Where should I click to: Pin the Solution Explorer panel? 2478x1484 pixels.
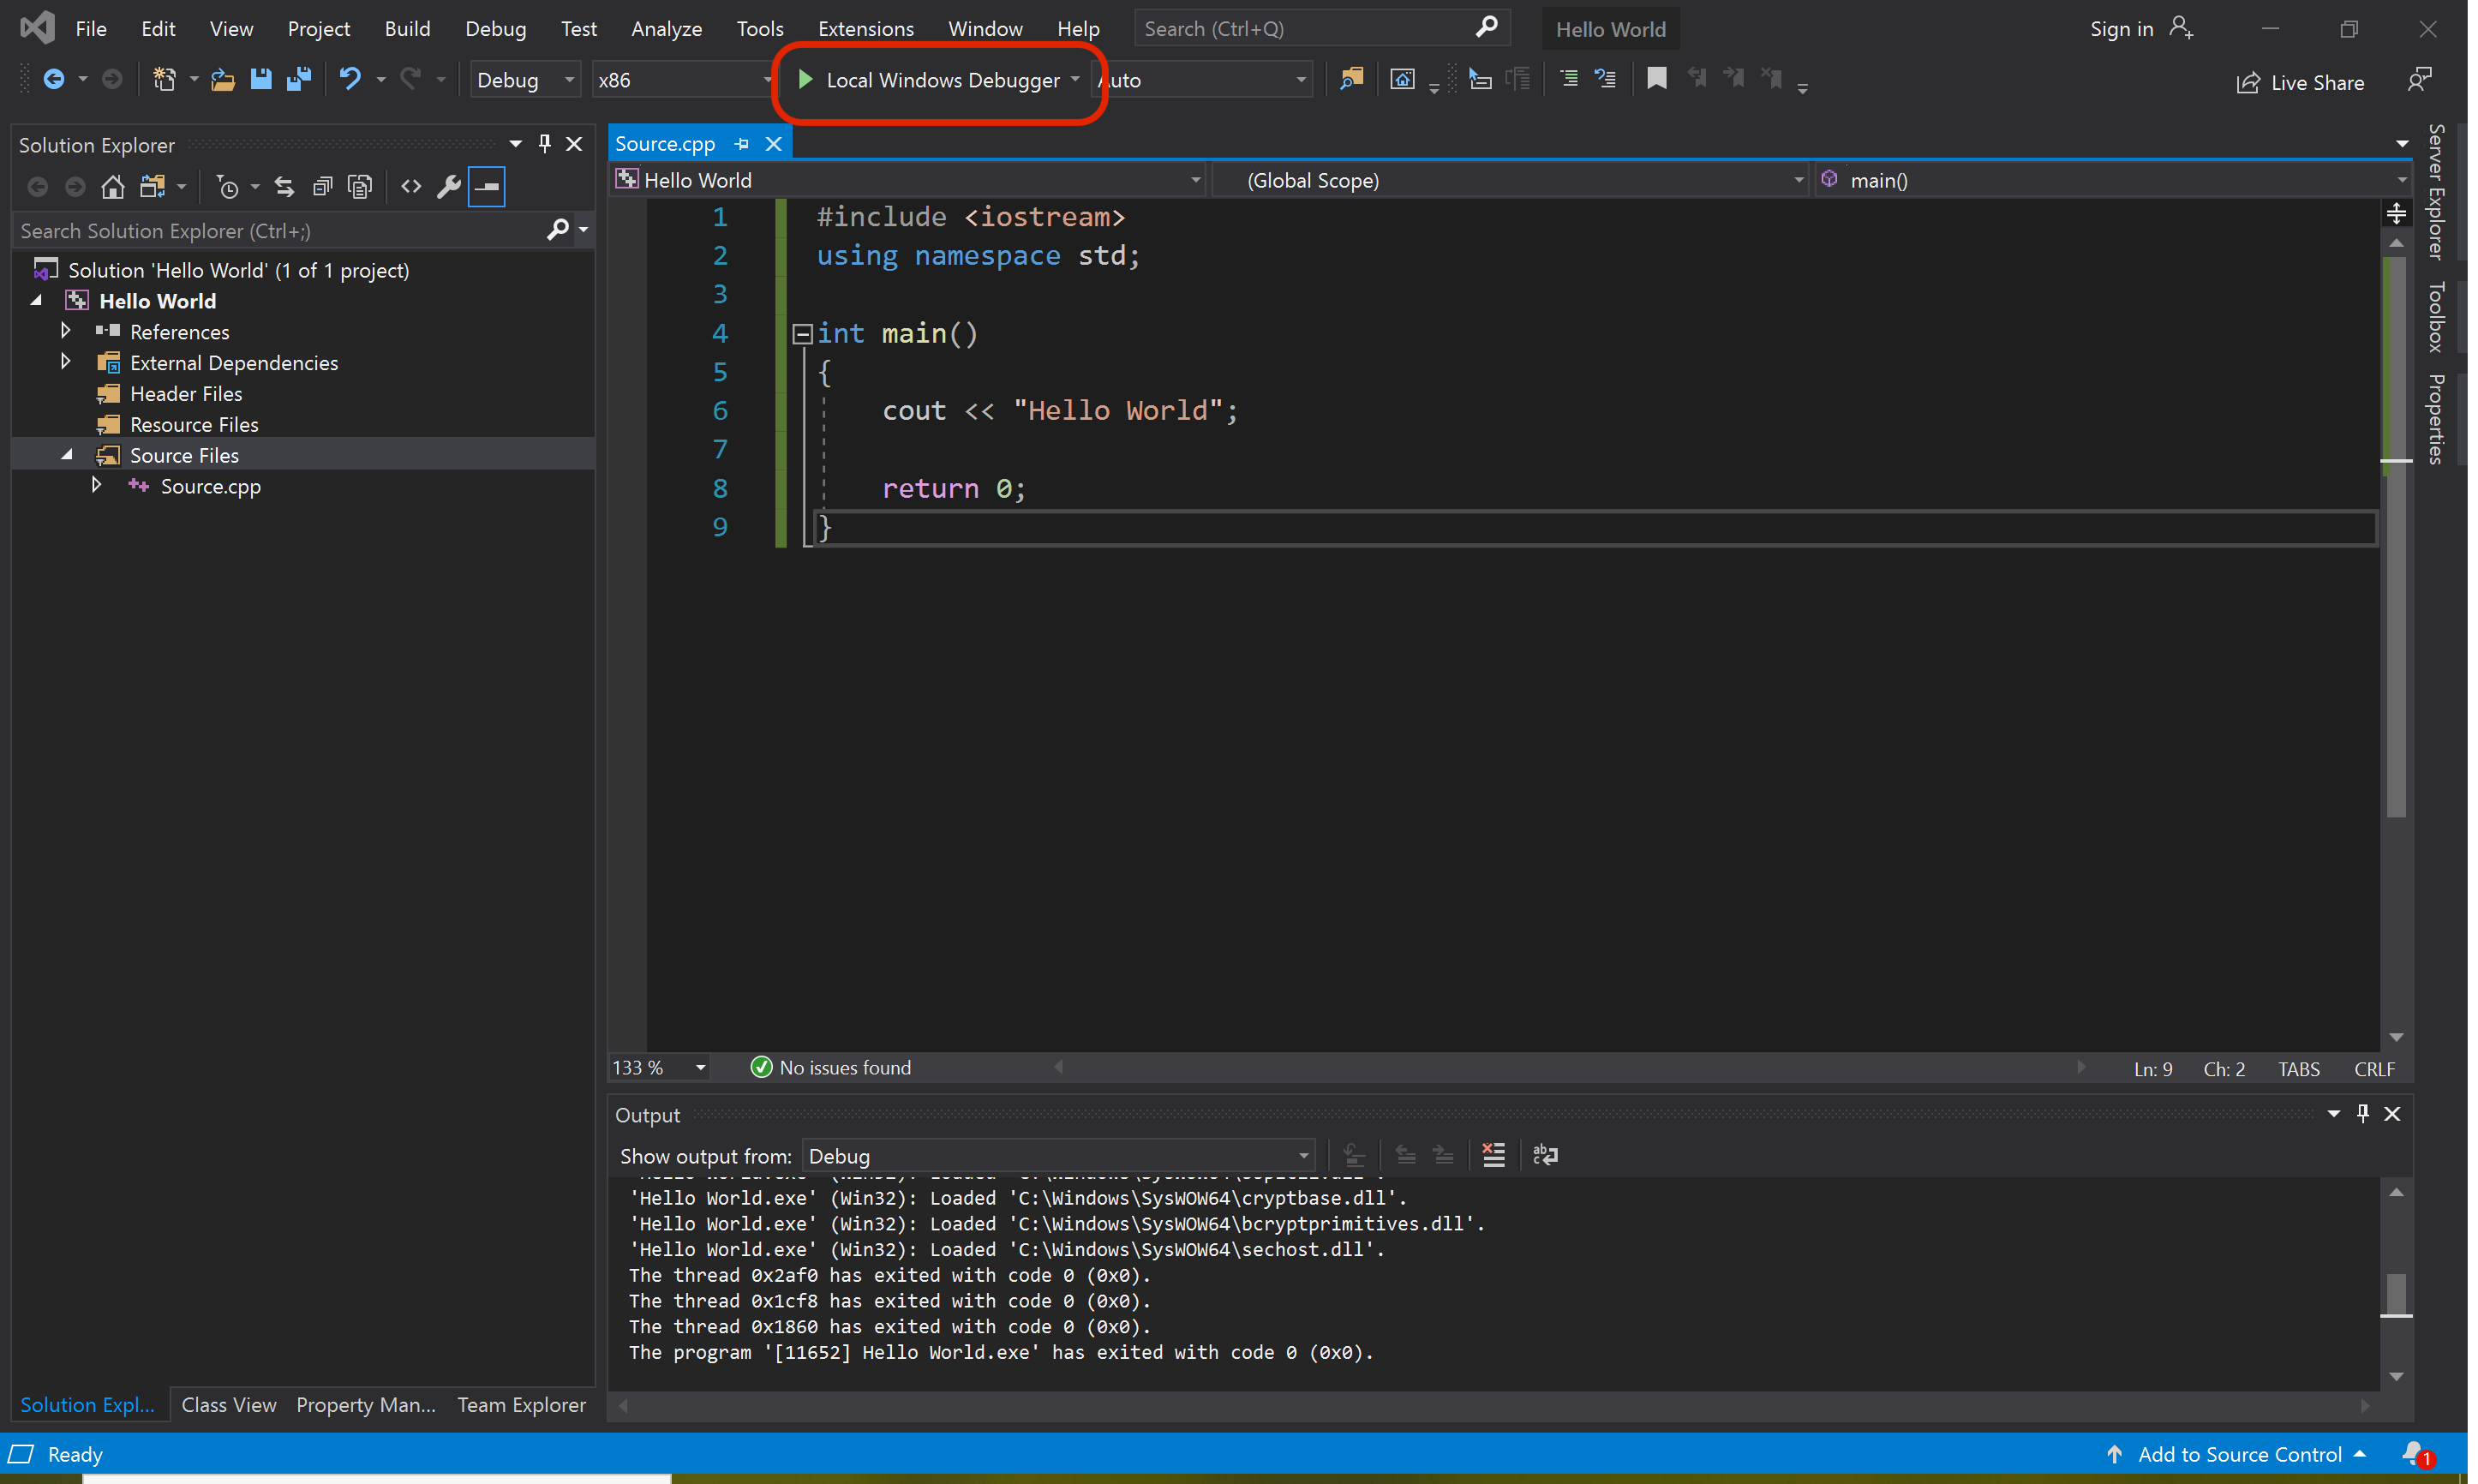545,144
